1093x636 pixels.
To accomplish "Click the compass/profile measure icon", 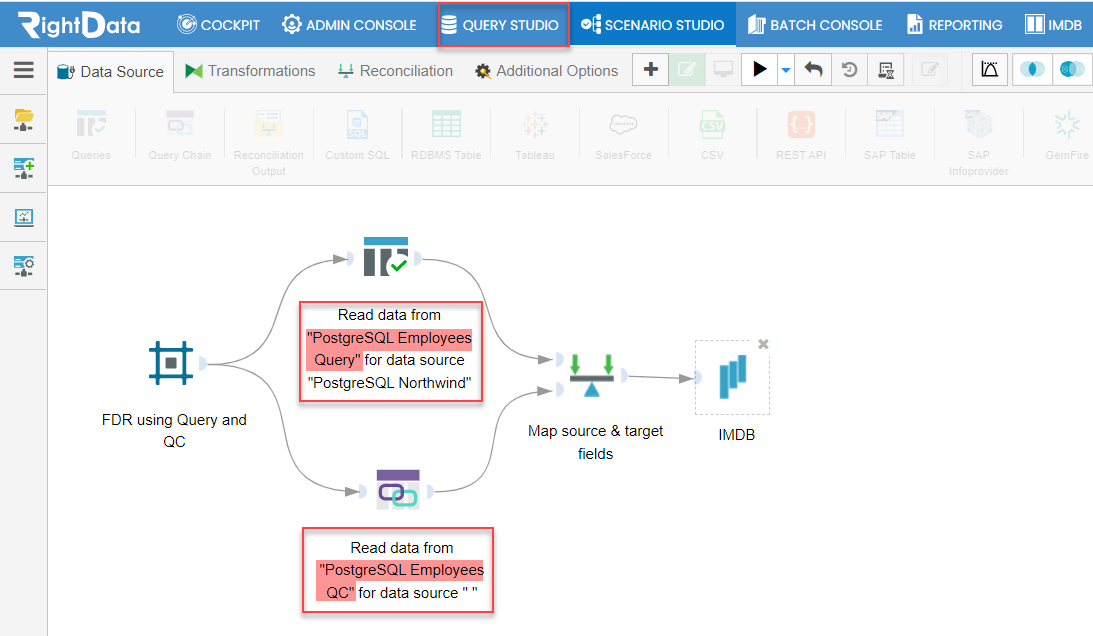I will [990, 70].
